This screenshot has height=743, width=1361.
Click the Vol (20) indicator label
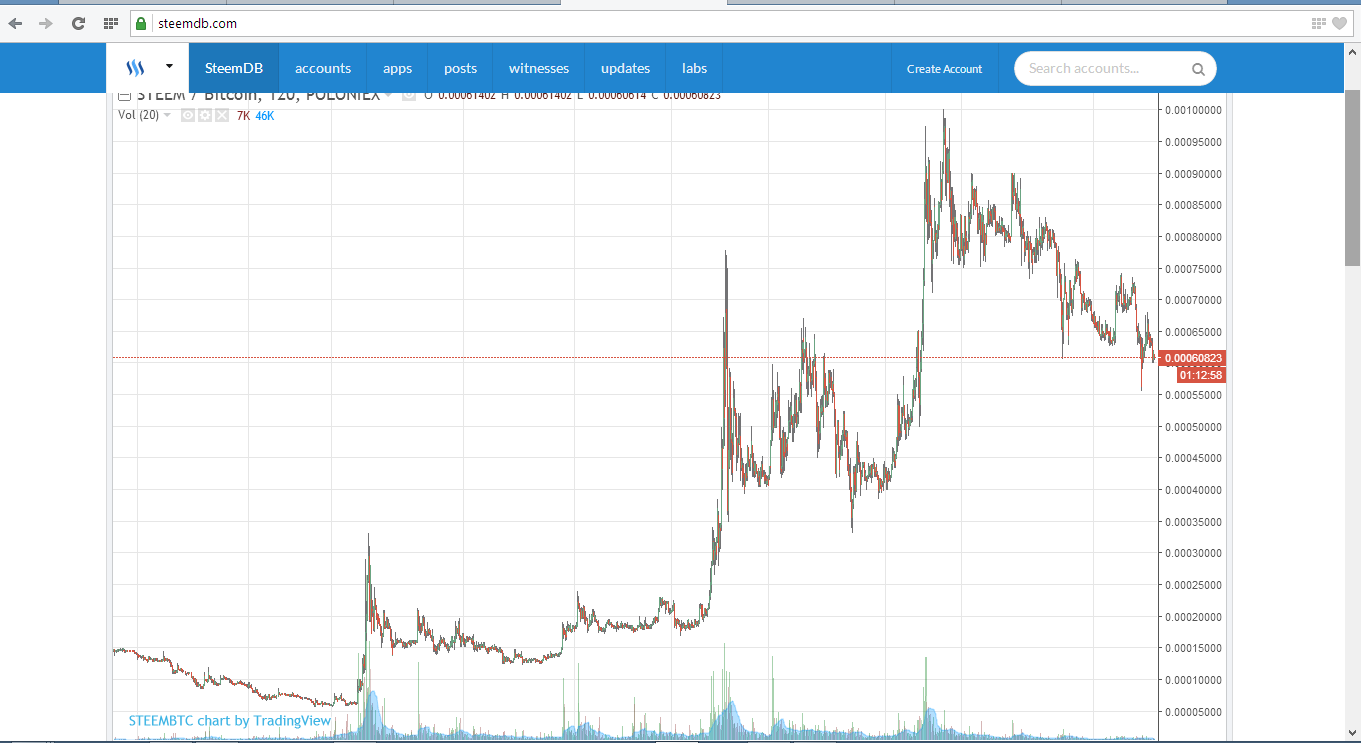coord(138,116)
